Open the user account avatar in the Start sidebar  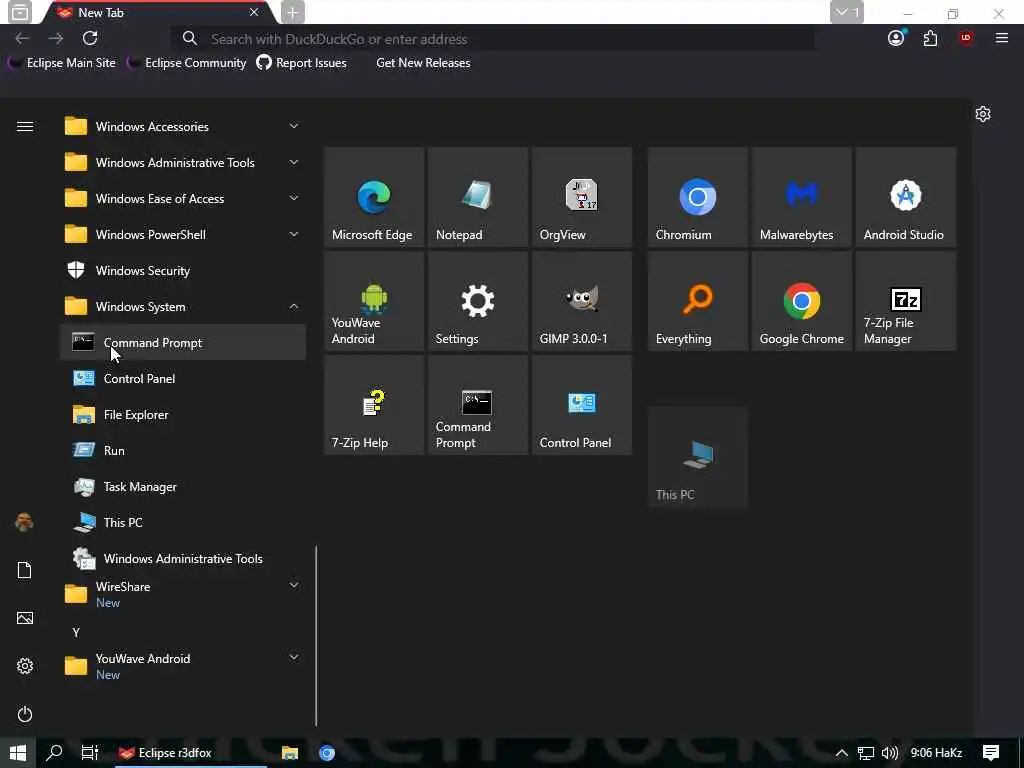click(x=25, y=522)
